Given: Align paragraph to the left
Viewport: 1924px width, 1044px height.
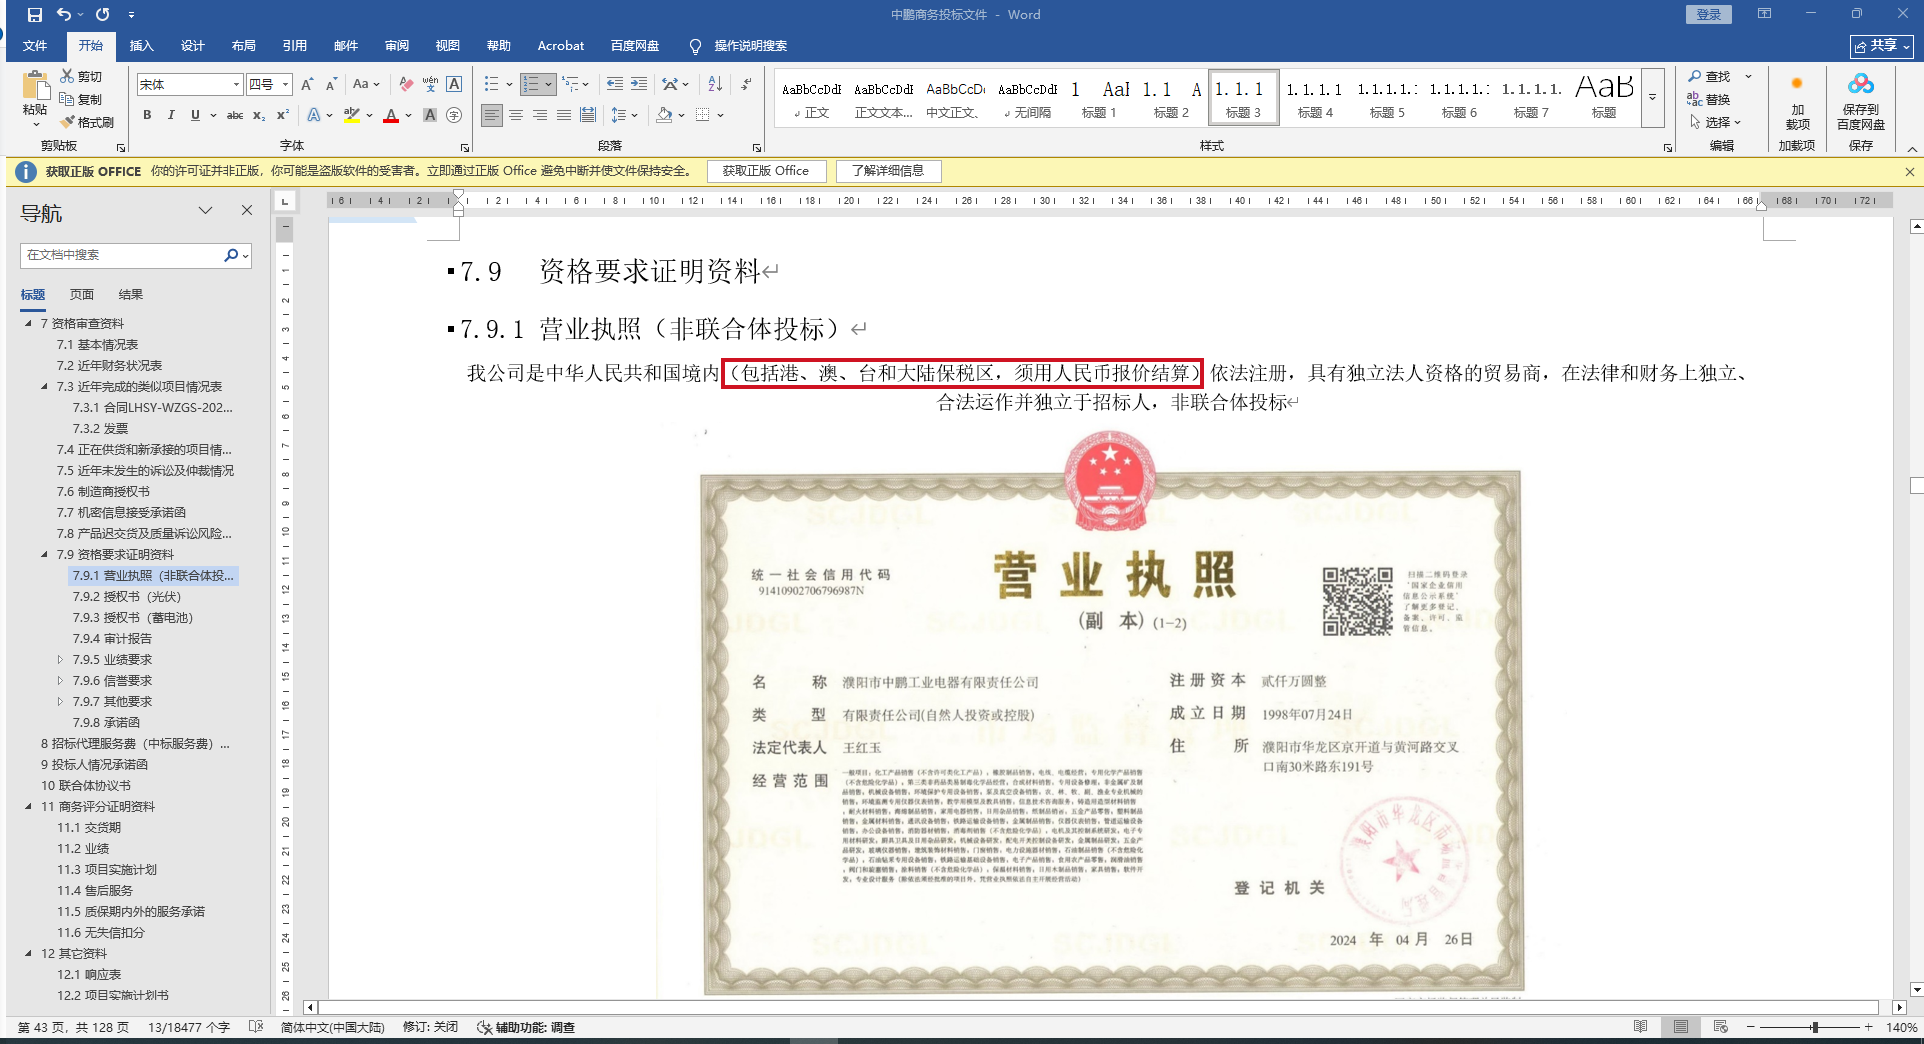Looking at the screenshot, I should (492, 115).
